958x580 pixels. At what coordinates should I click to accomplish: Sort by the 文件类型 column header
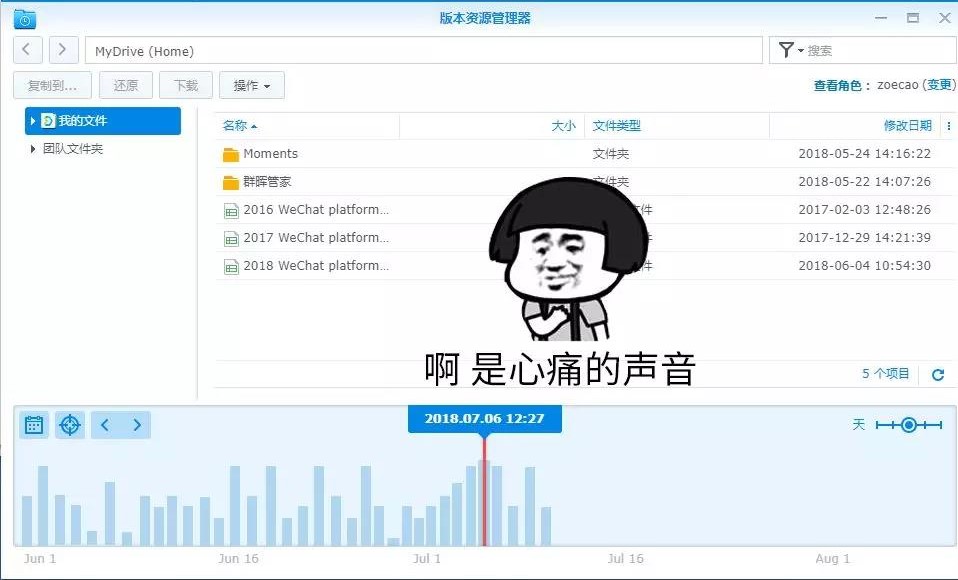coord(616,126)
